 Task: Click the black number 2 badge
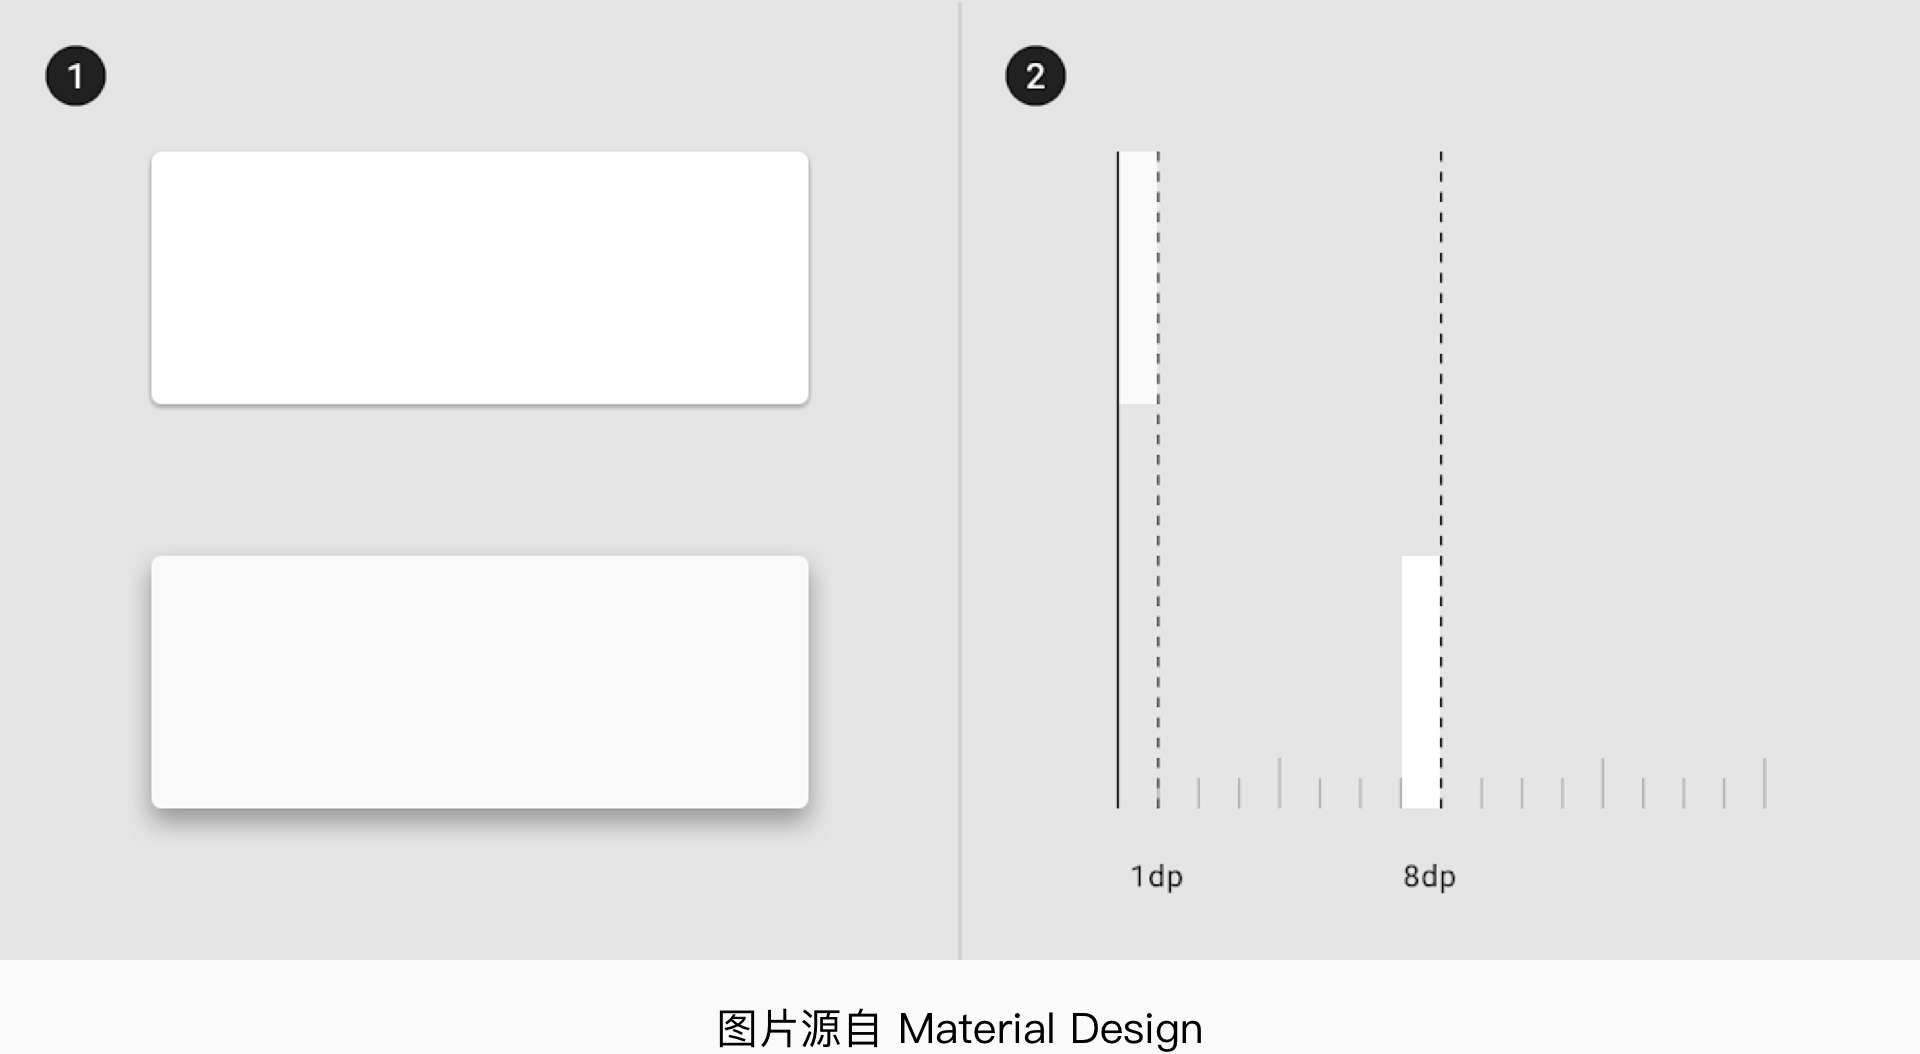(1035, 76)
